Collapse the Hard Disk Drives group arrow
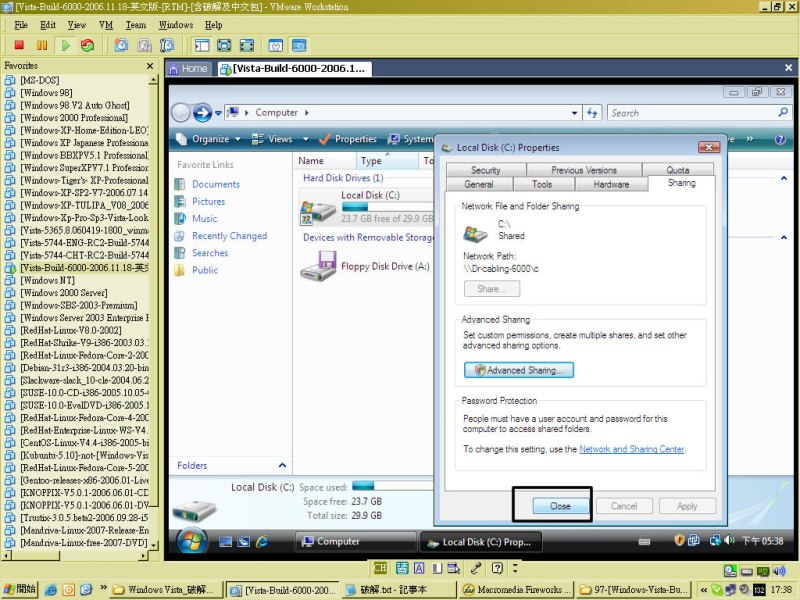This screenshot has height=600, width=800. tap(784, 178)
